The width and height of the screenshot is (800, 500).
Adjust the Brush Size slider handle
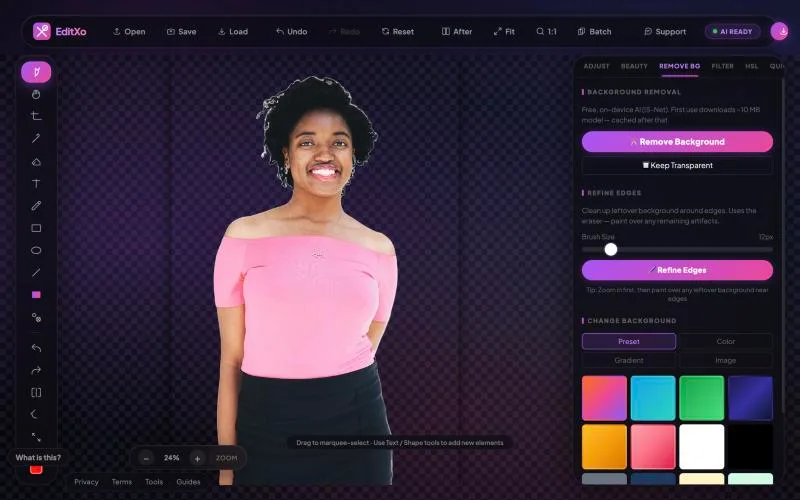click(611, 249)
